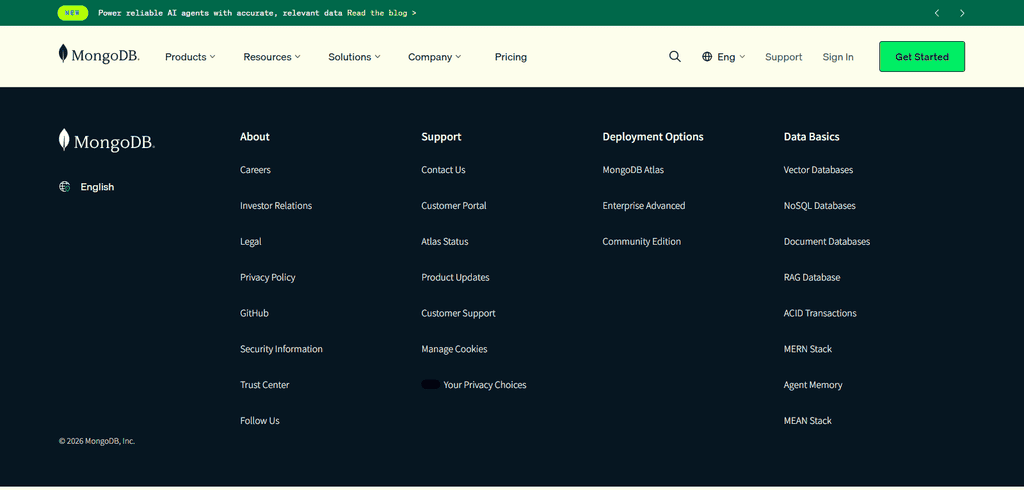Click the About footer heading
The height and width of the screenshot is (490, 1024).
point(255,137)
